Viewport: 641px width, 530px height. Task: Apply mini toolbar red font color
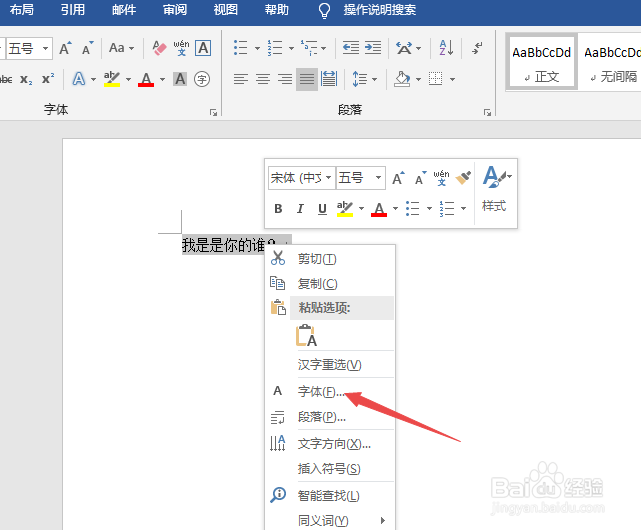point(379,209)
